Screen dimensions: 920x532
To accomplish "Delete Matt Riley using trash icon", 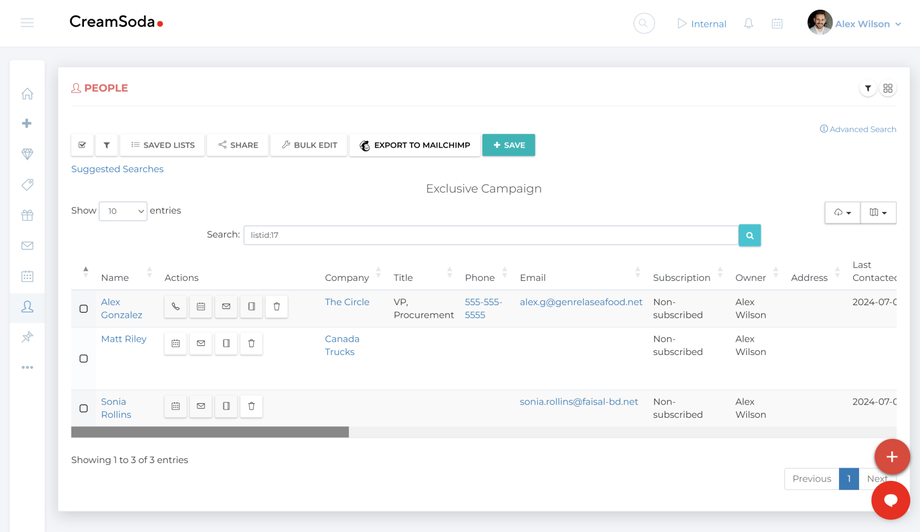I will coord(251,343).
